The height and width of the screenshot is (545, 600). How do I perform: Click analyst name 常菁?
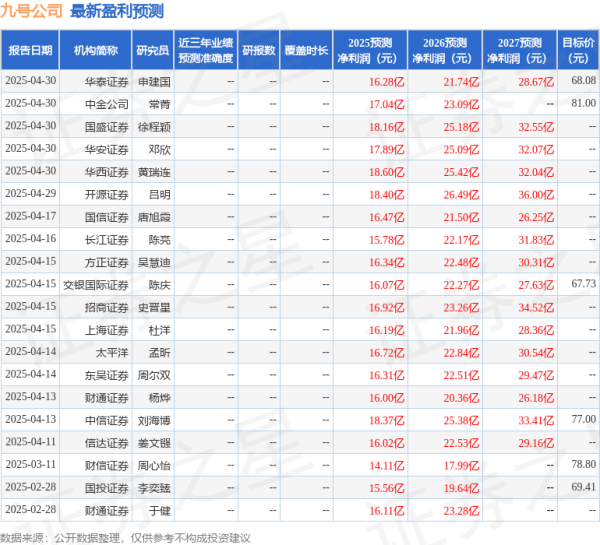(160, 104)
